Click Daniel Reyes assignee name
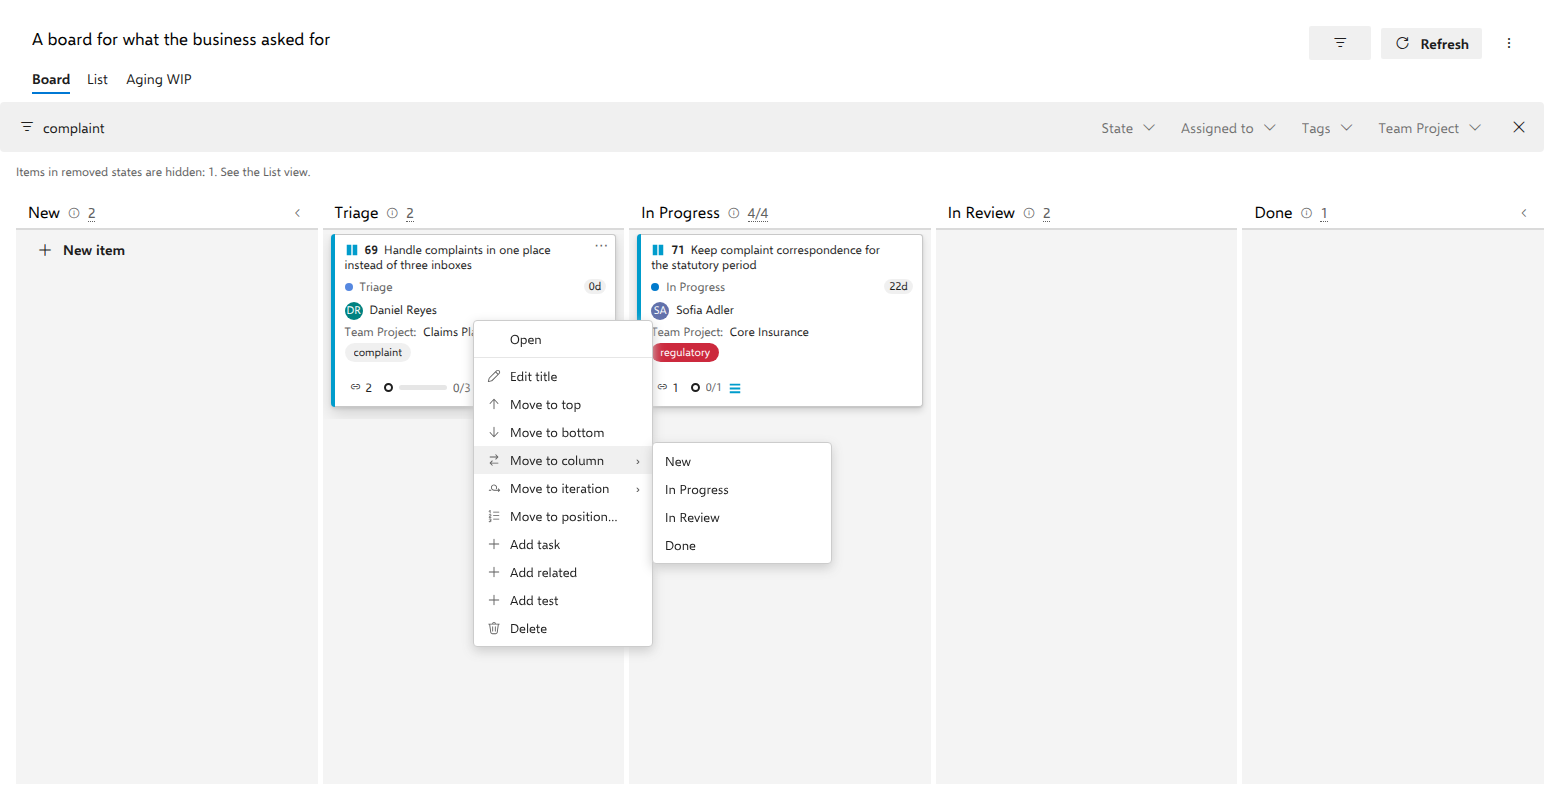The width and height of the screenshot is (1560, 800). (x=403, y=310)
